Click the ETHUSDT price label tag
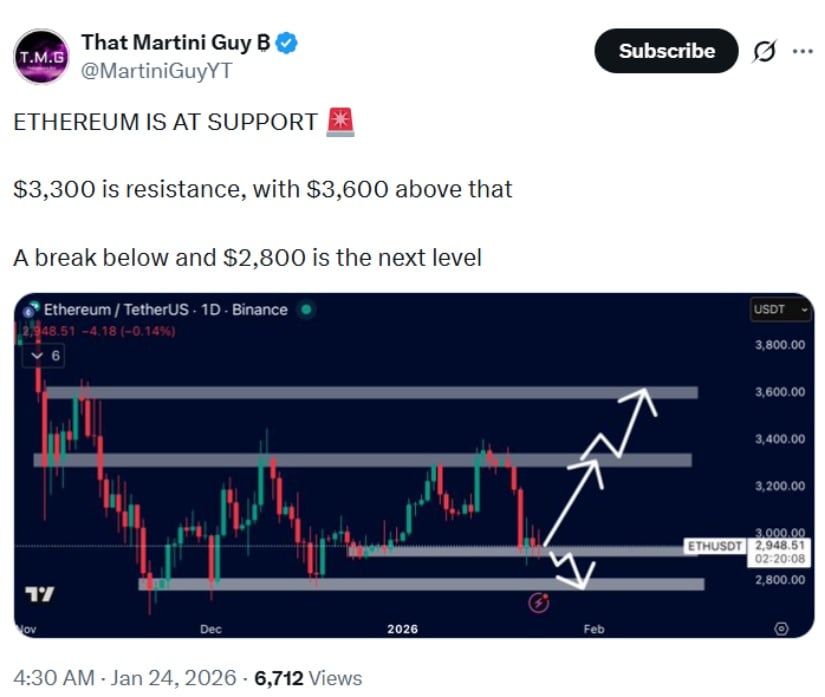Screen dimensions: 825x697 click(x=715, y=547)
